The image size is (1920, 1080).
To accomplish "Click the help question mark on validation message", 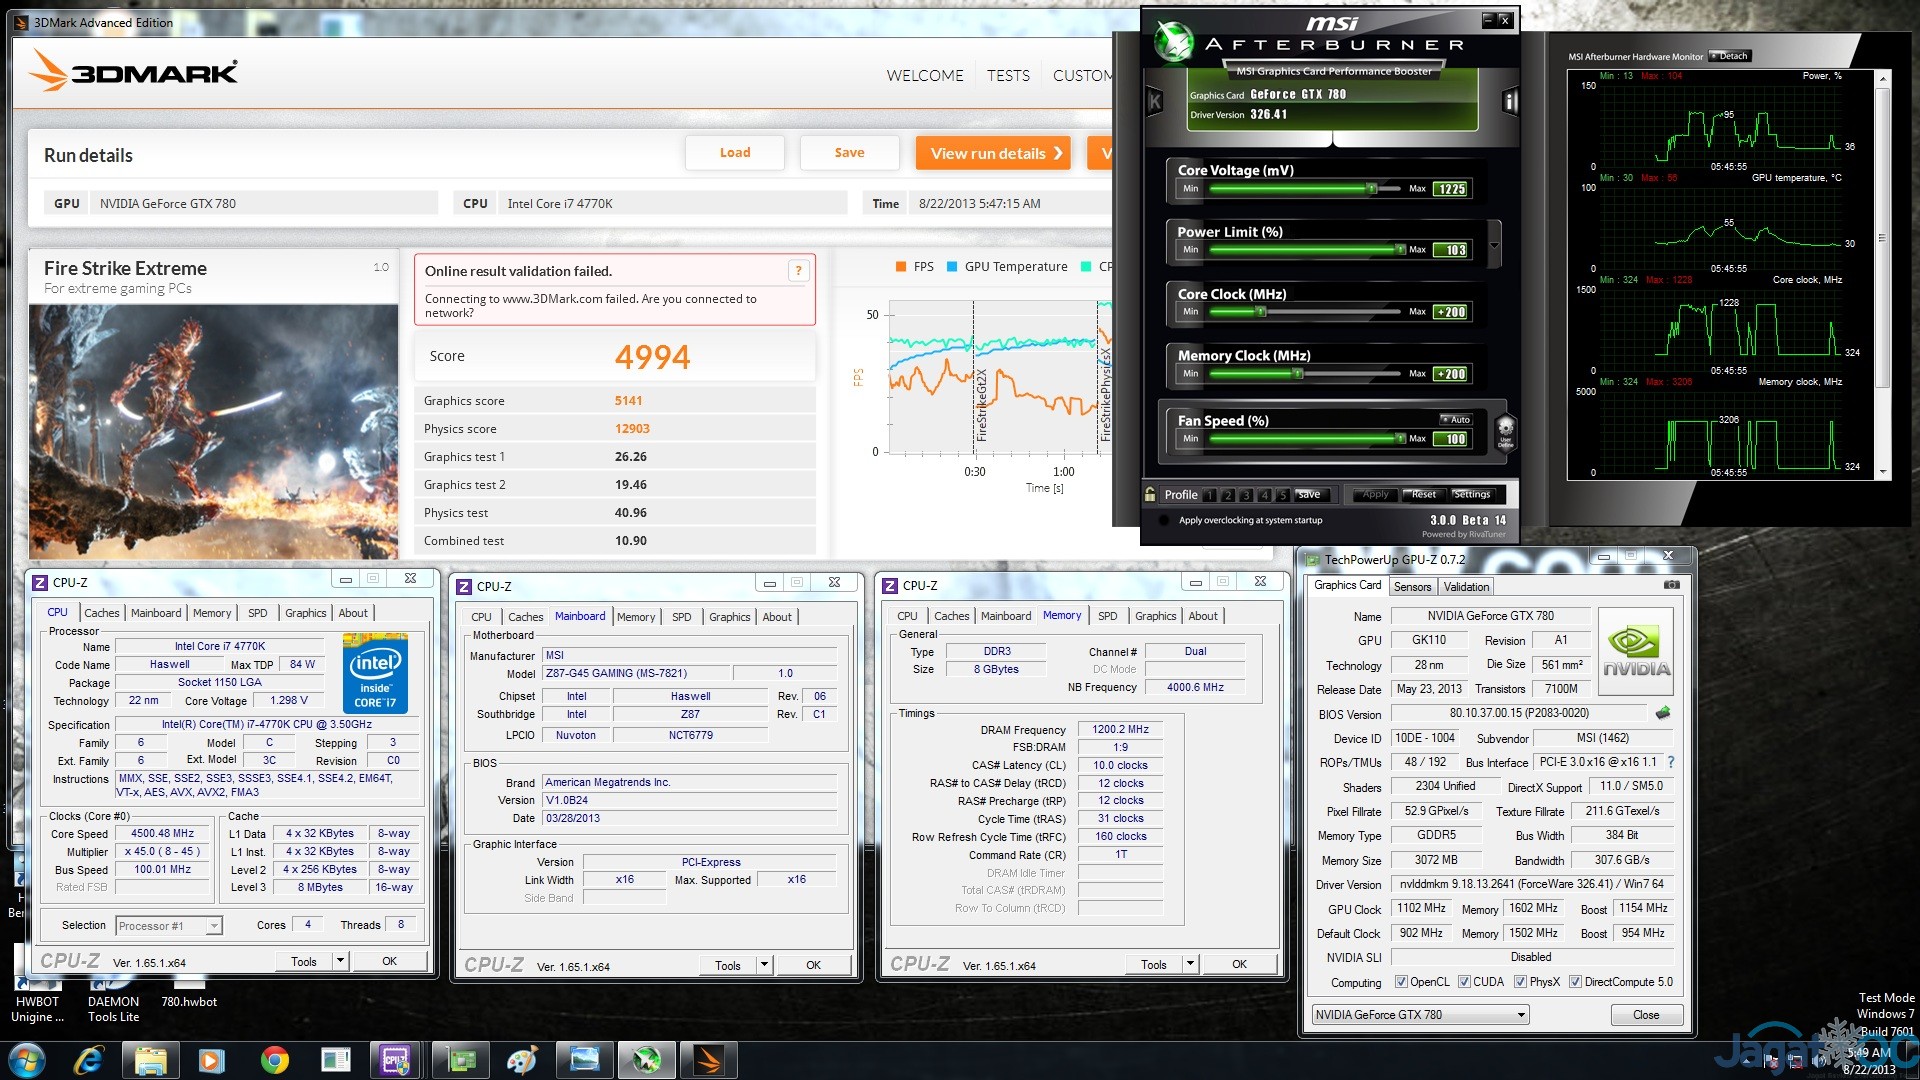I will [x=798, y=271].
